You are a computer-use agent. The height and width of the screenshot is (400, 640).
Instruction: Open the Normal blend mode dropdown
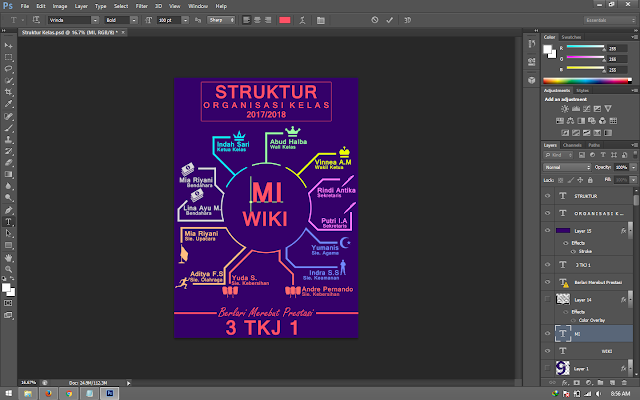(565, 166)
